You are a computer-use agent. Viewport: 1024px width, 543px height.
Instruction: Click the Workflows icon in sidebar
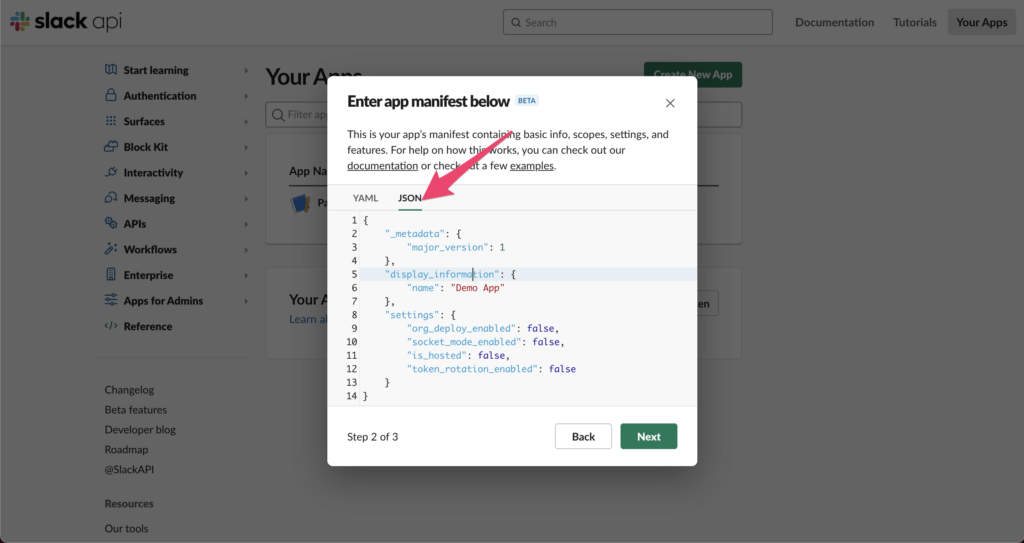tap(111, 249)
